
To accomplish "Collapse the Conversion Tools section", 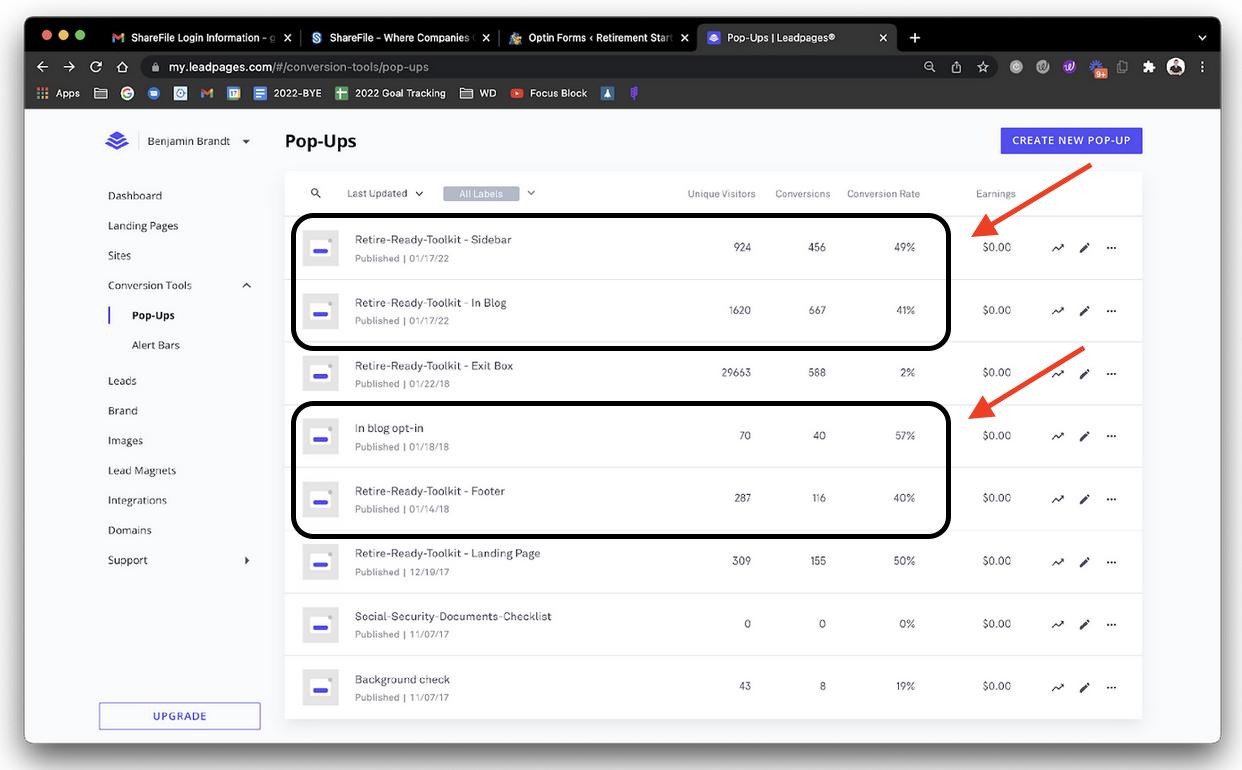I will 247,286.
